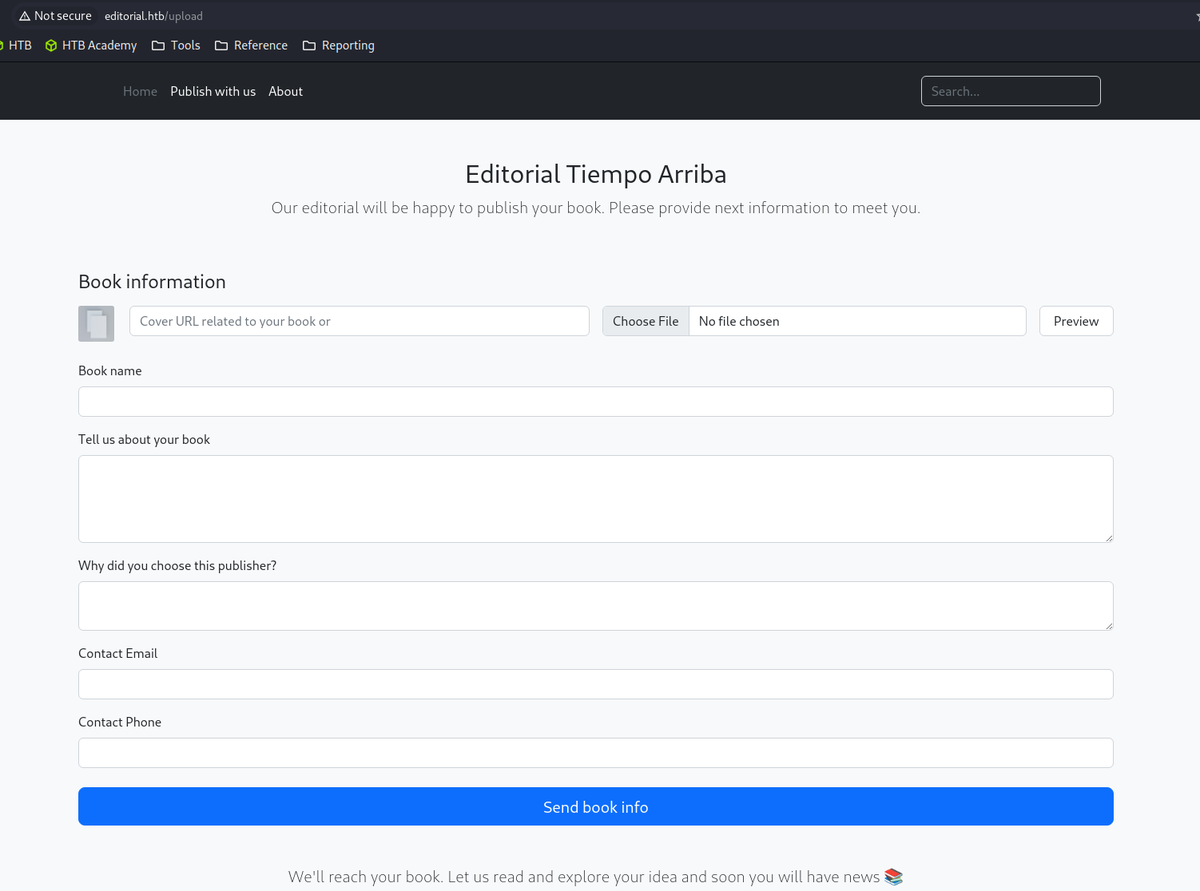This screenshot has height=891, width=1200.
Task: Click the Book information section heading
Action: pyautogui.click(x=152, y=282)
